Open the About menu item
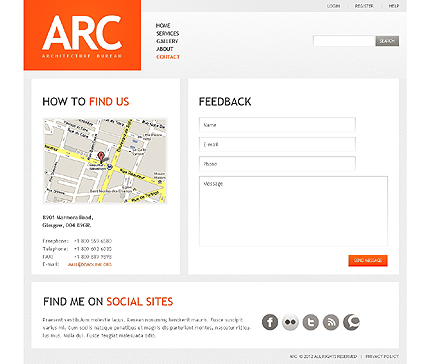The image size is (430, 364). [165, 49]
